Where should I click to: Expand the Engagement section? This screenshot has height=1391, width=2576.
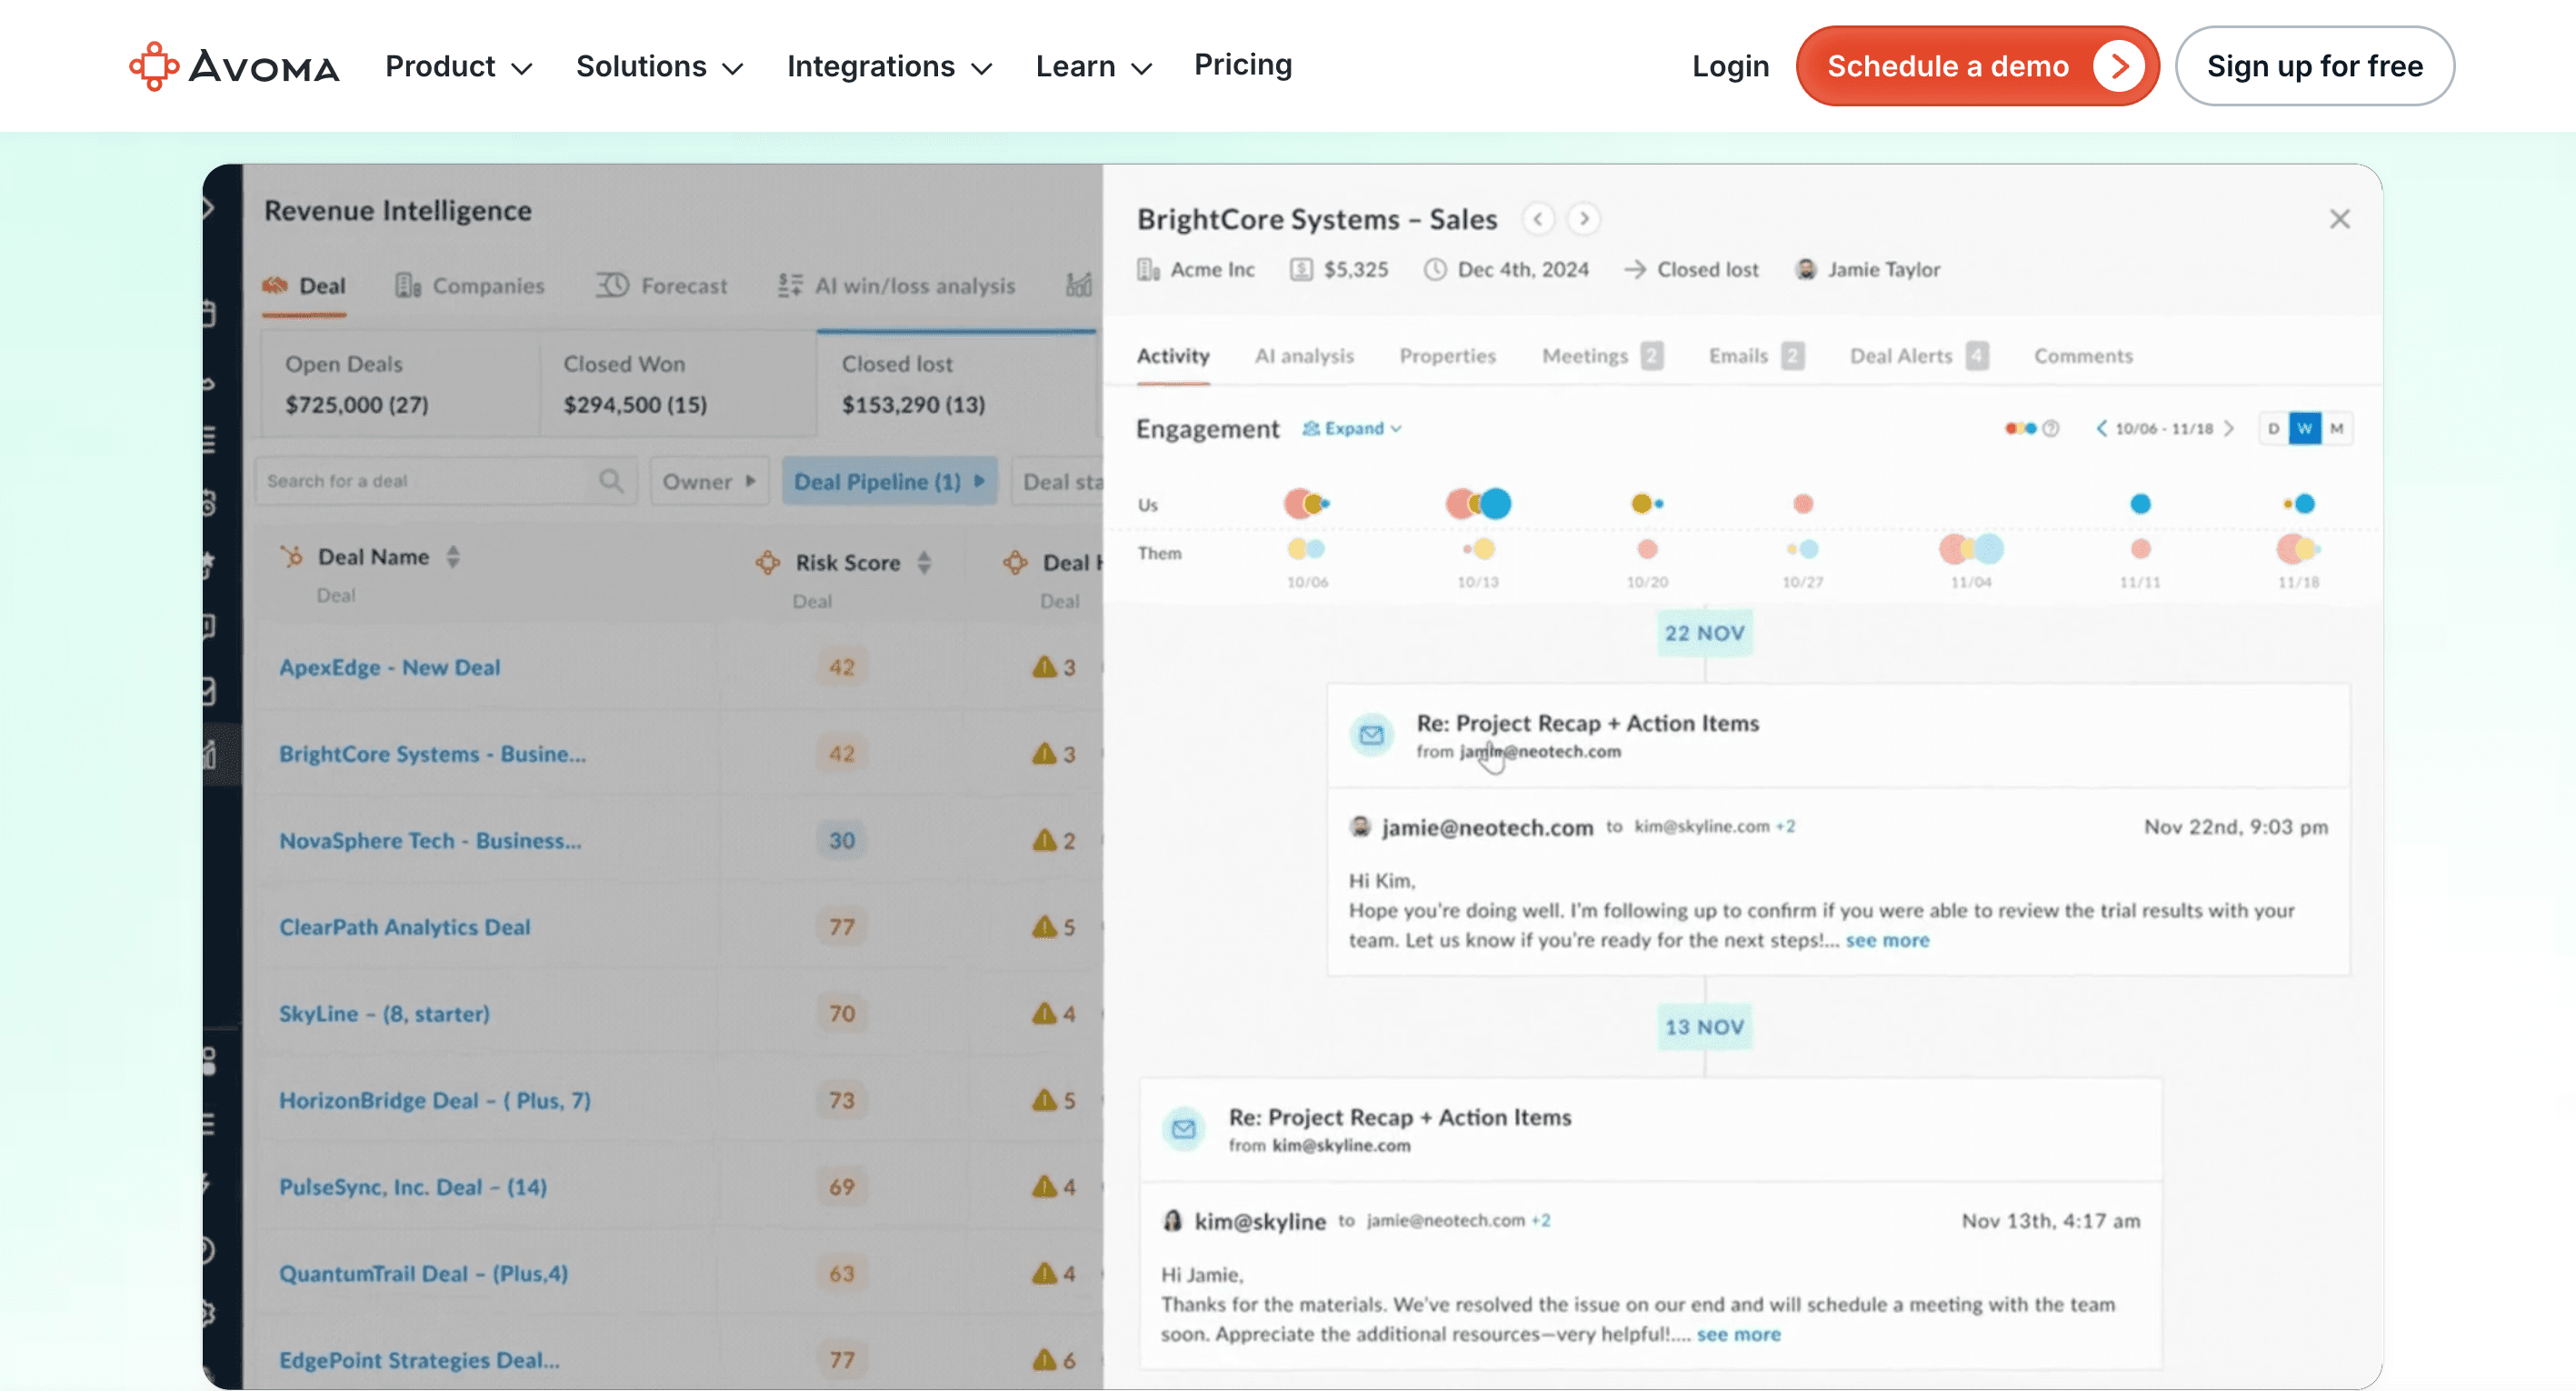coord(1352,429)
